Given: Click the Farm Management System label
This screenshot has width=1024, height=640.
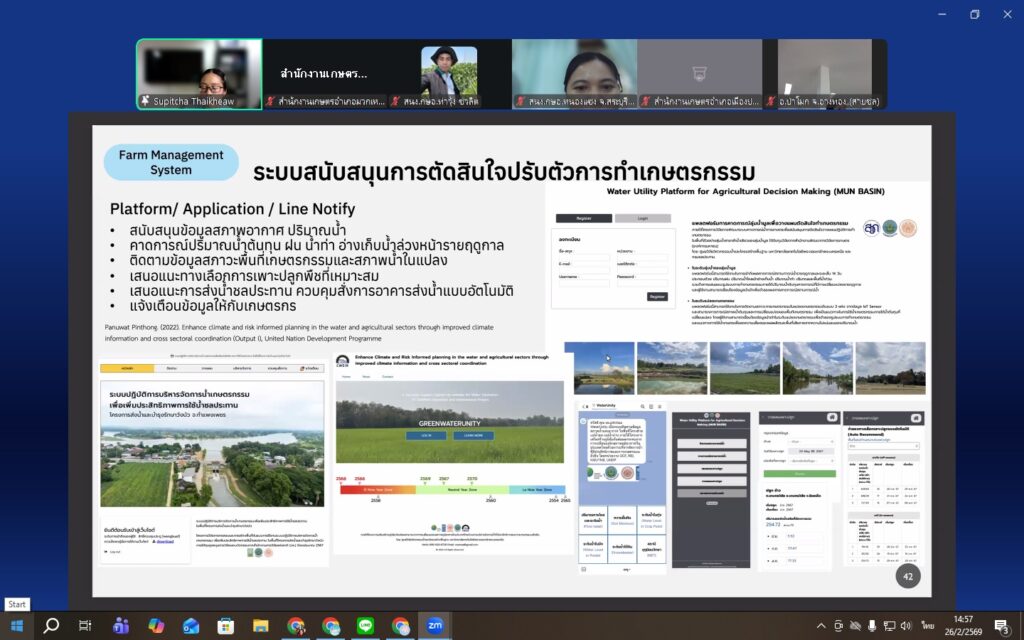Looking at the screenshot, I should [171, 162].
